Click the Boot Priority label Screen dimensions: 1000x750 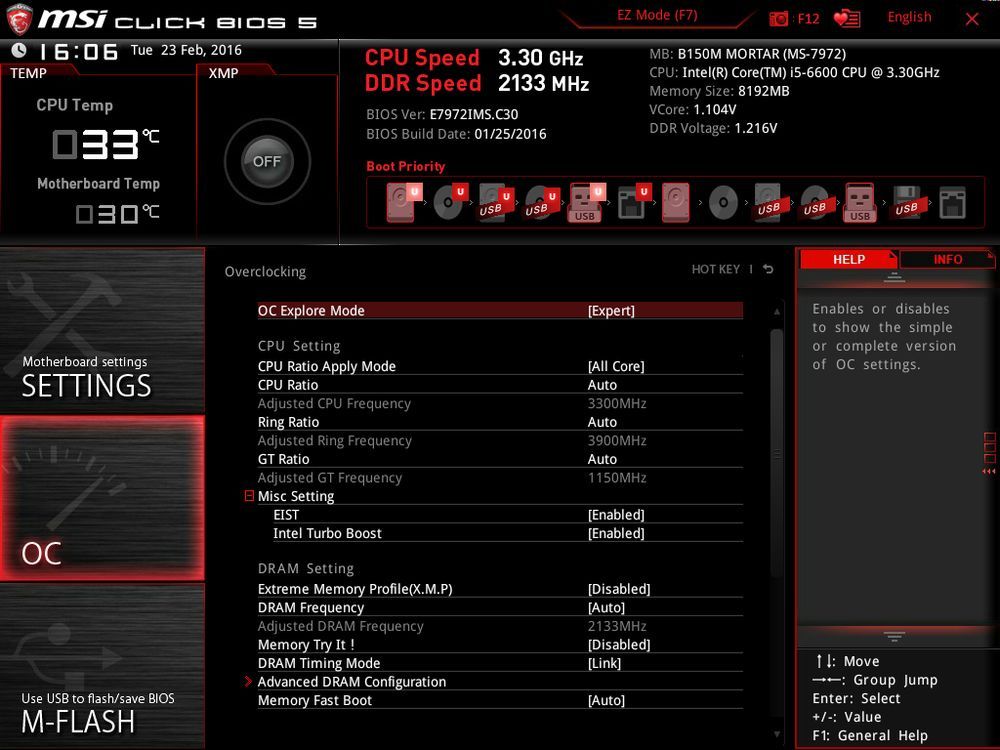tap(406, 166)
